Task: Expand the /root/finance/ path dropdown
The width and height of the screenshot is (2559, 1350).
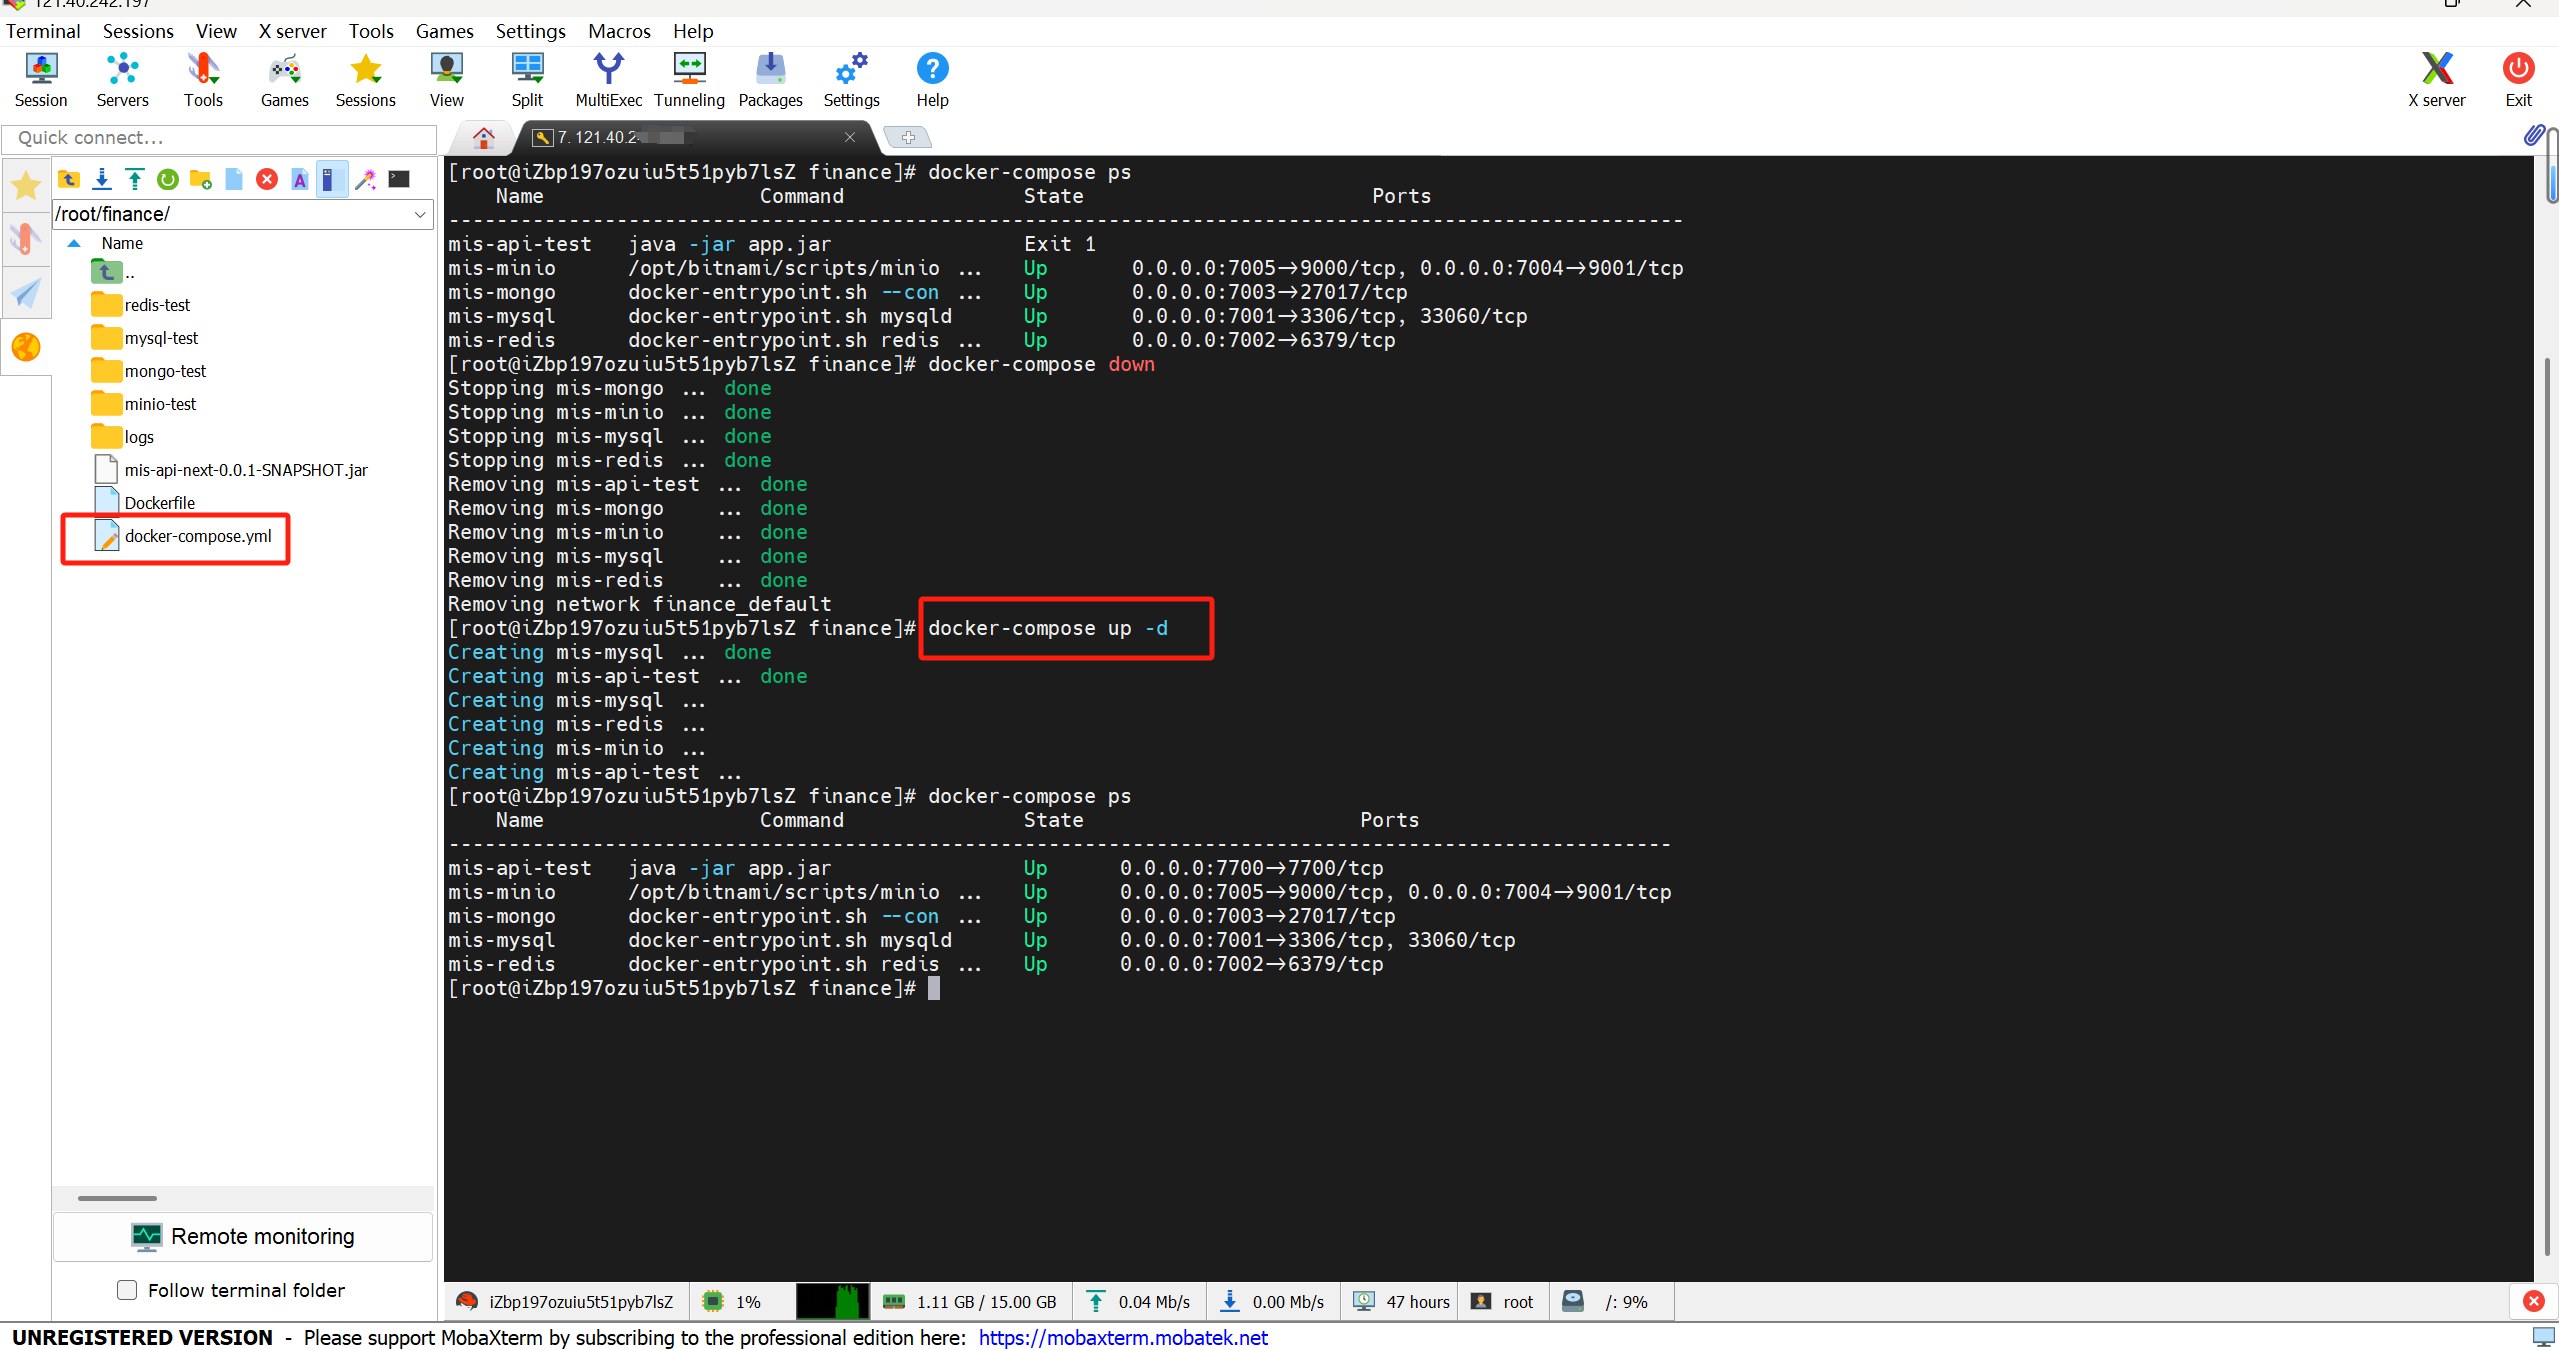Action: [x=420, y=214]
